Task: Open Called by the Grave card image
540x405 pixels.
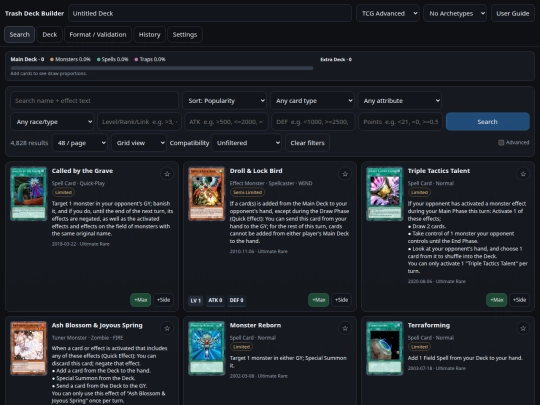Action: click(29, 194)
